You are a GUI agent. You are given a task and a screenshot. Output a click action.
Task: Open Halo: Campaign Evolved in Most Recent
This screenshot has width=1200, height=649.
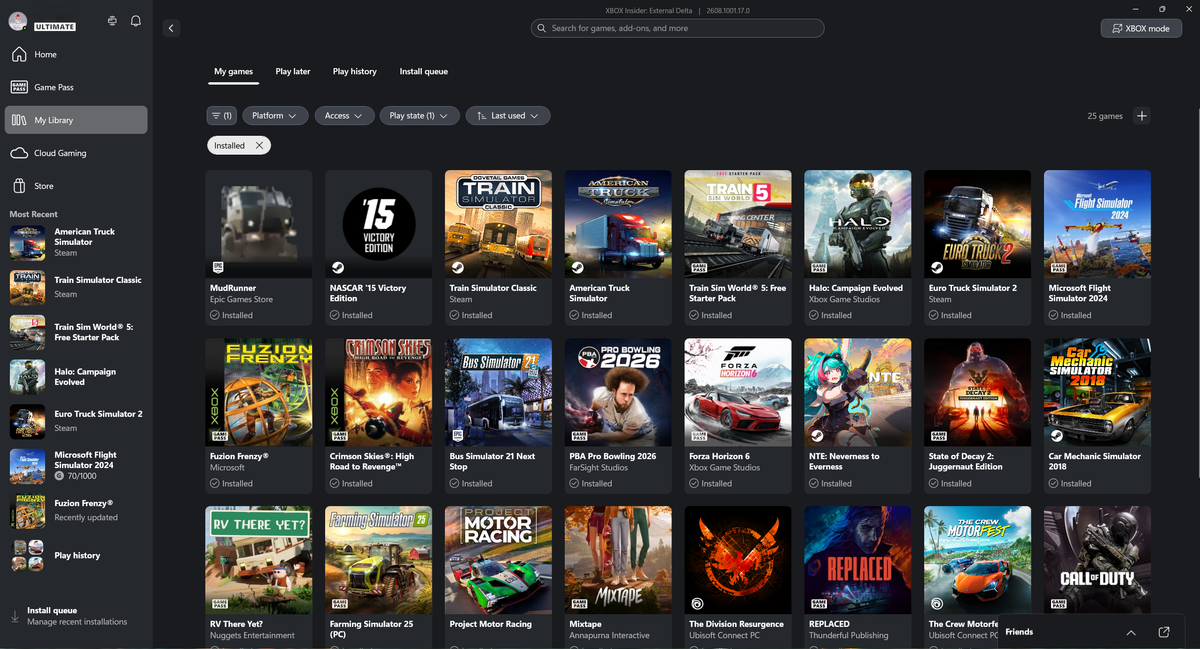(x=76, y=377)
